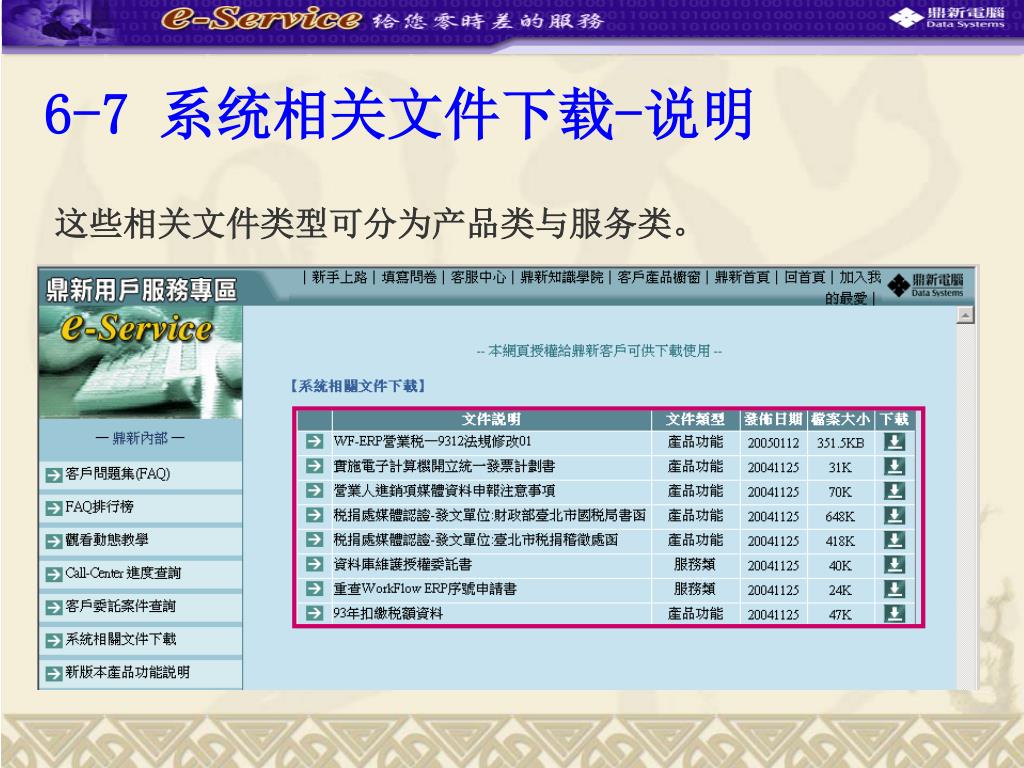1024x768 pixels.
Task: Open 鼎新知識學院 in top navigation
Action: (562, 278)
